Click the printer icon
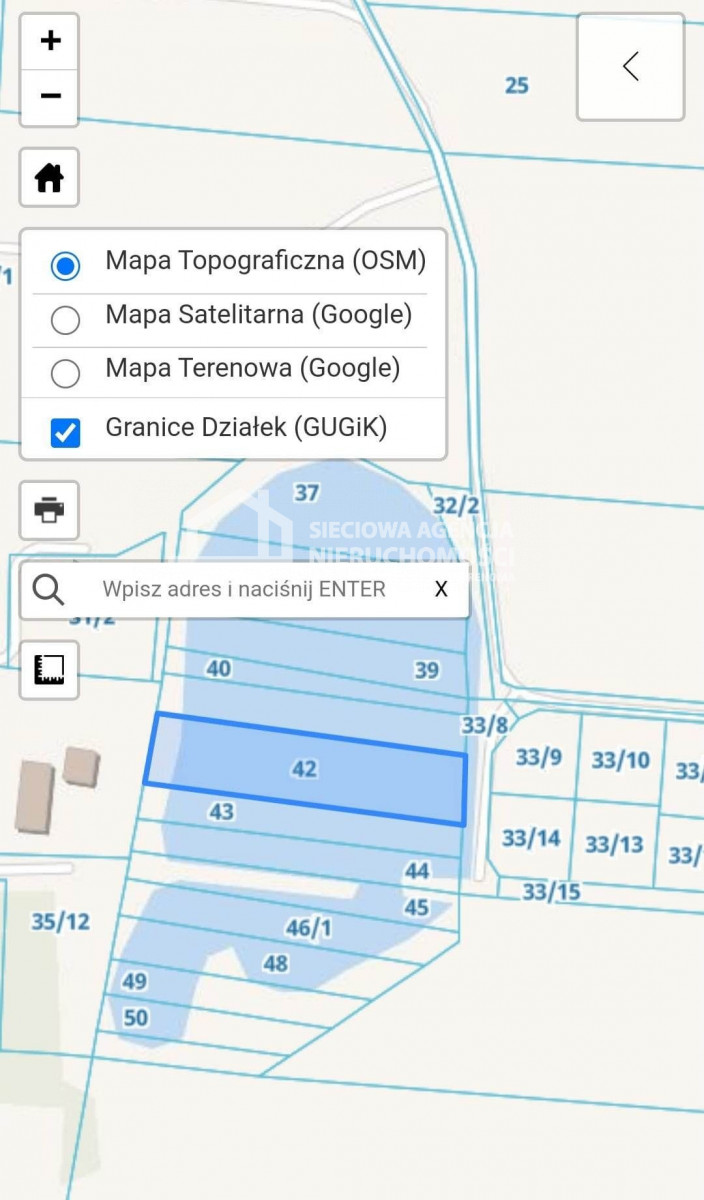704x1200 pixels. coord(49,510)
